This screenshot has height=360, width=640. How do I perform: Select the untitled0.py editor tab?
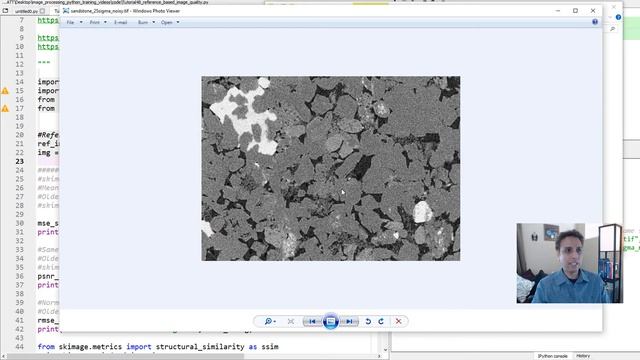tap(26, 11)
